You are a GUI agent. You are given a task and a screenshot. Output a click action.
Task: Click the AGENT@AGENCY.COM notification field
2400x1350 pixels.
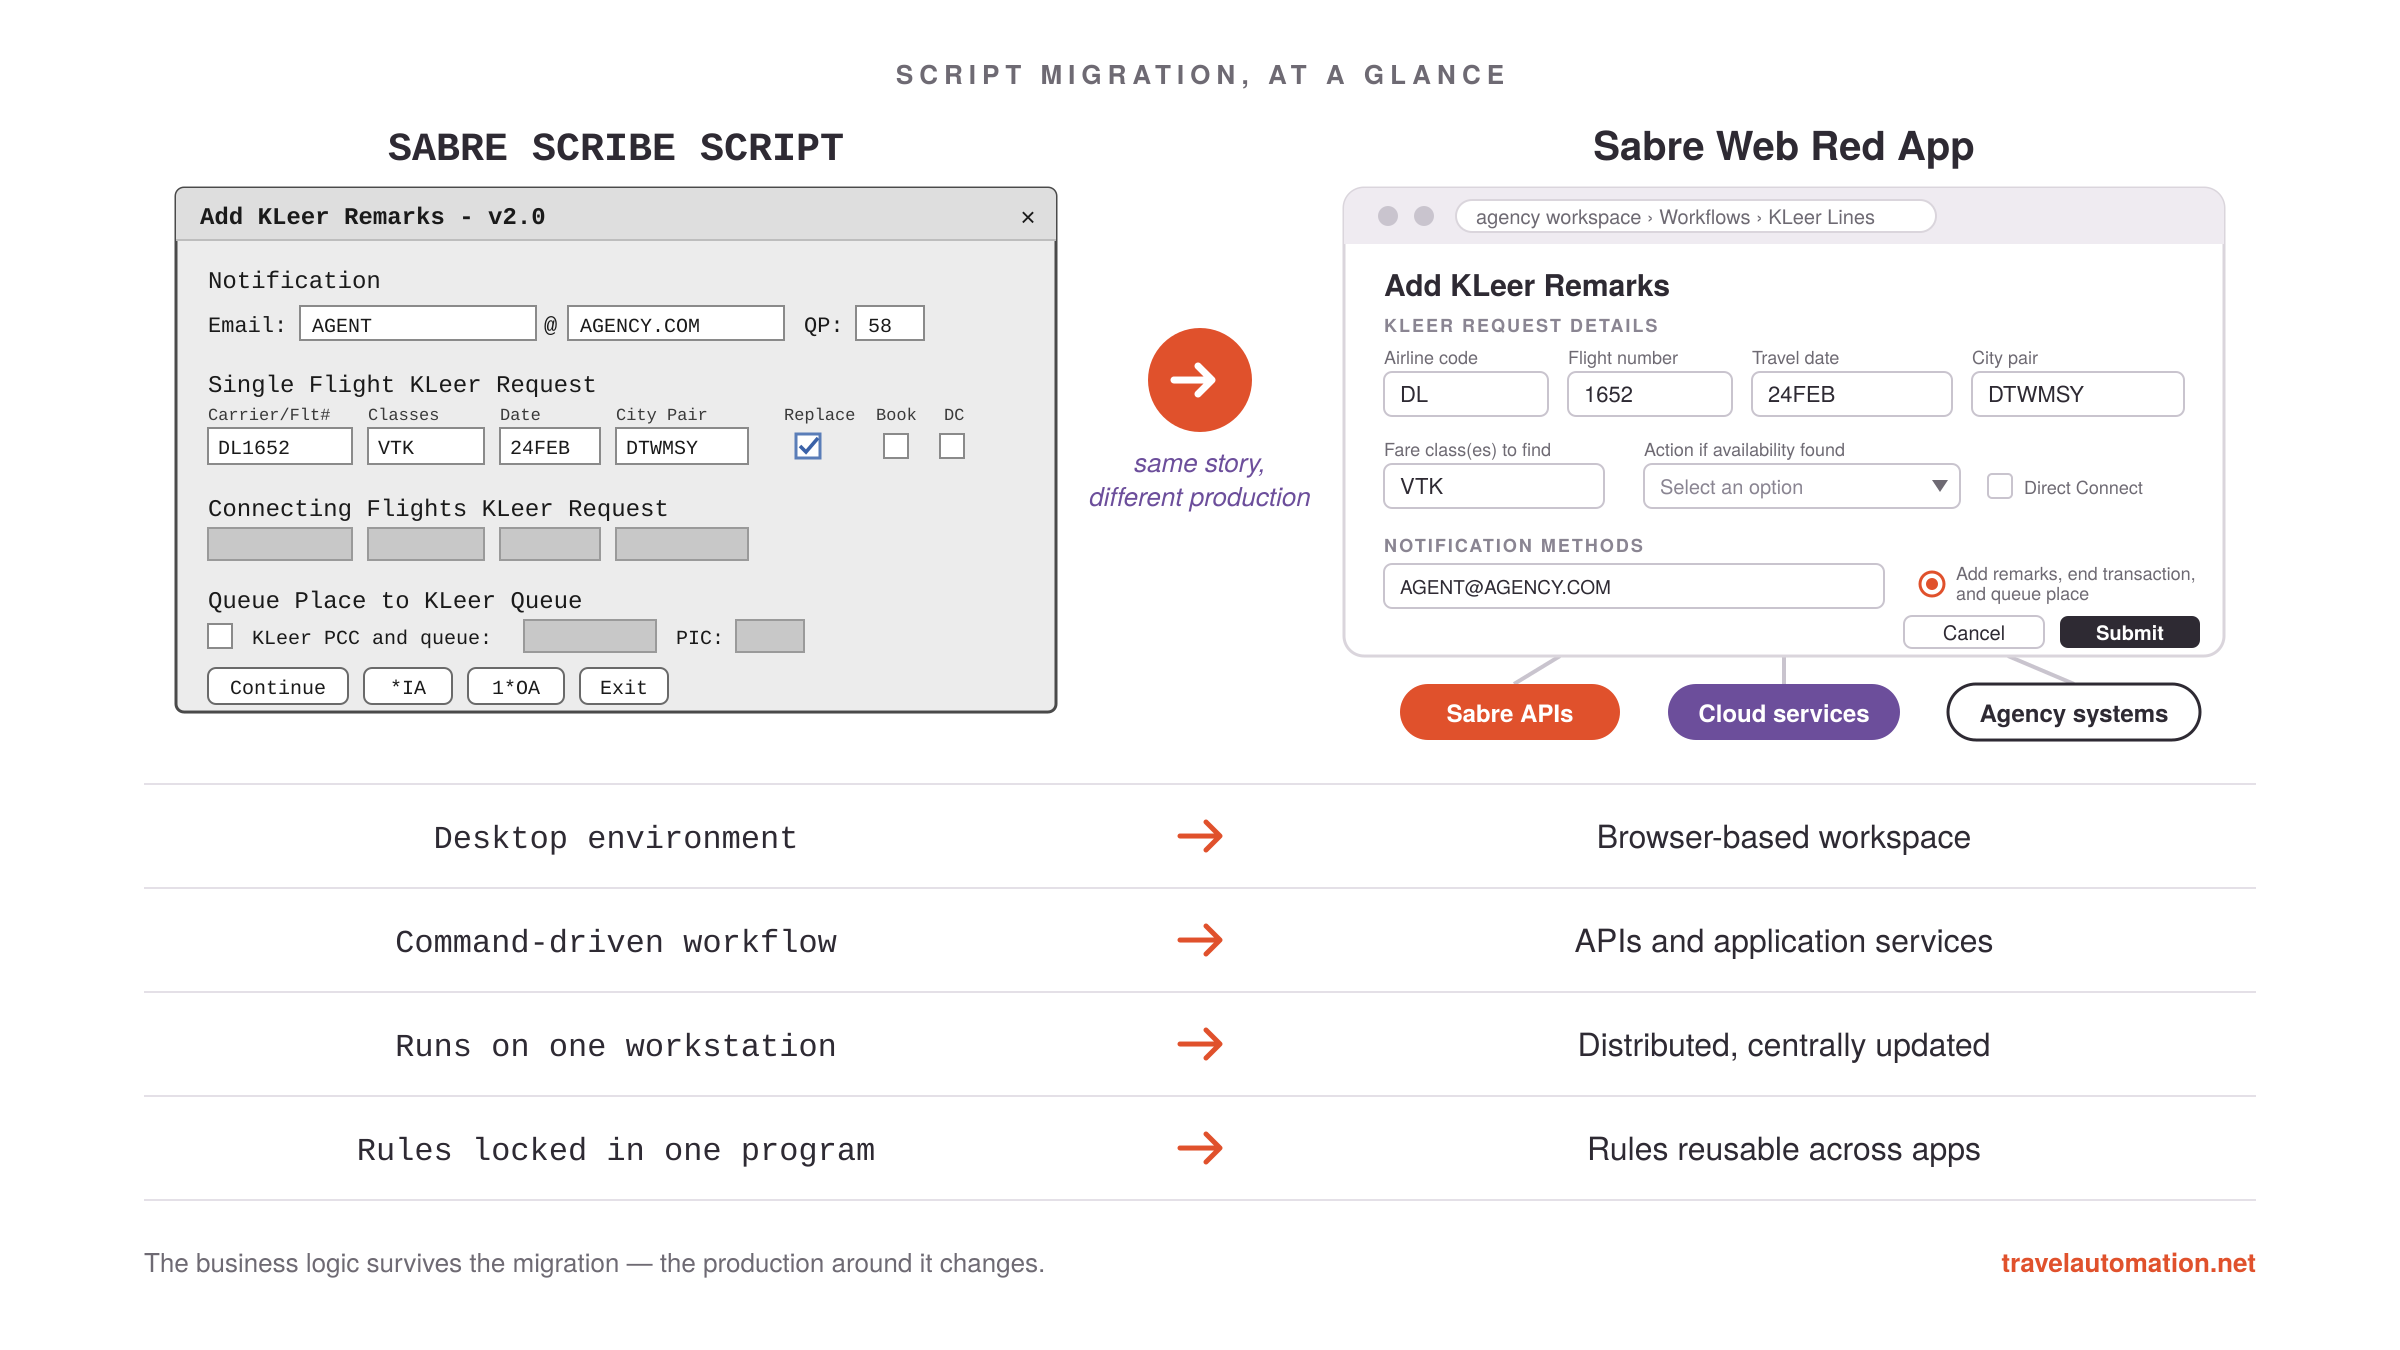tap(1634, 586)
